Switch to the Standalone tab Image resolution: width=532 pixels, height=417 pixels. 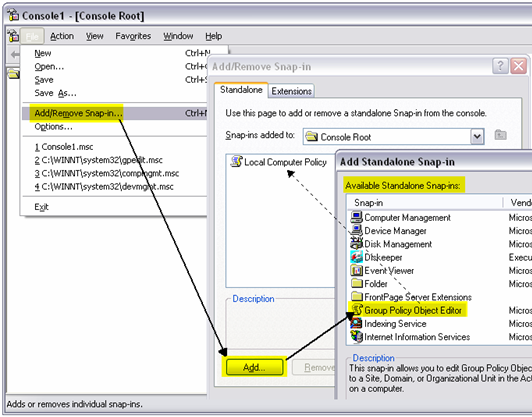241,90
